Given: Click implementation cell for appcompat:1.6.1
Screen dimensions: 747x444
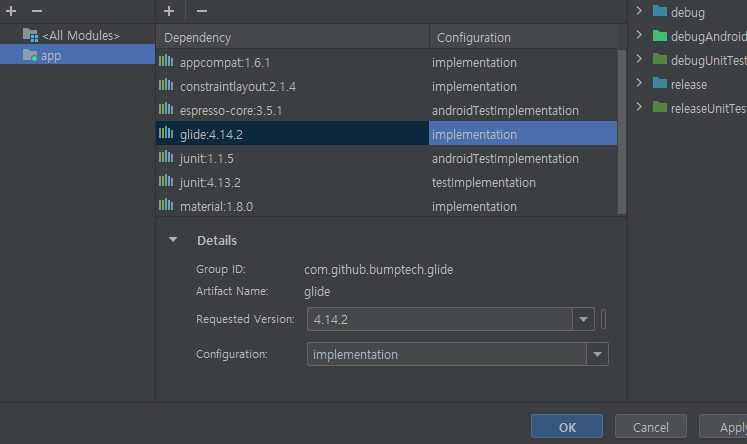Looking at the screenshot, I should point(523,62).
